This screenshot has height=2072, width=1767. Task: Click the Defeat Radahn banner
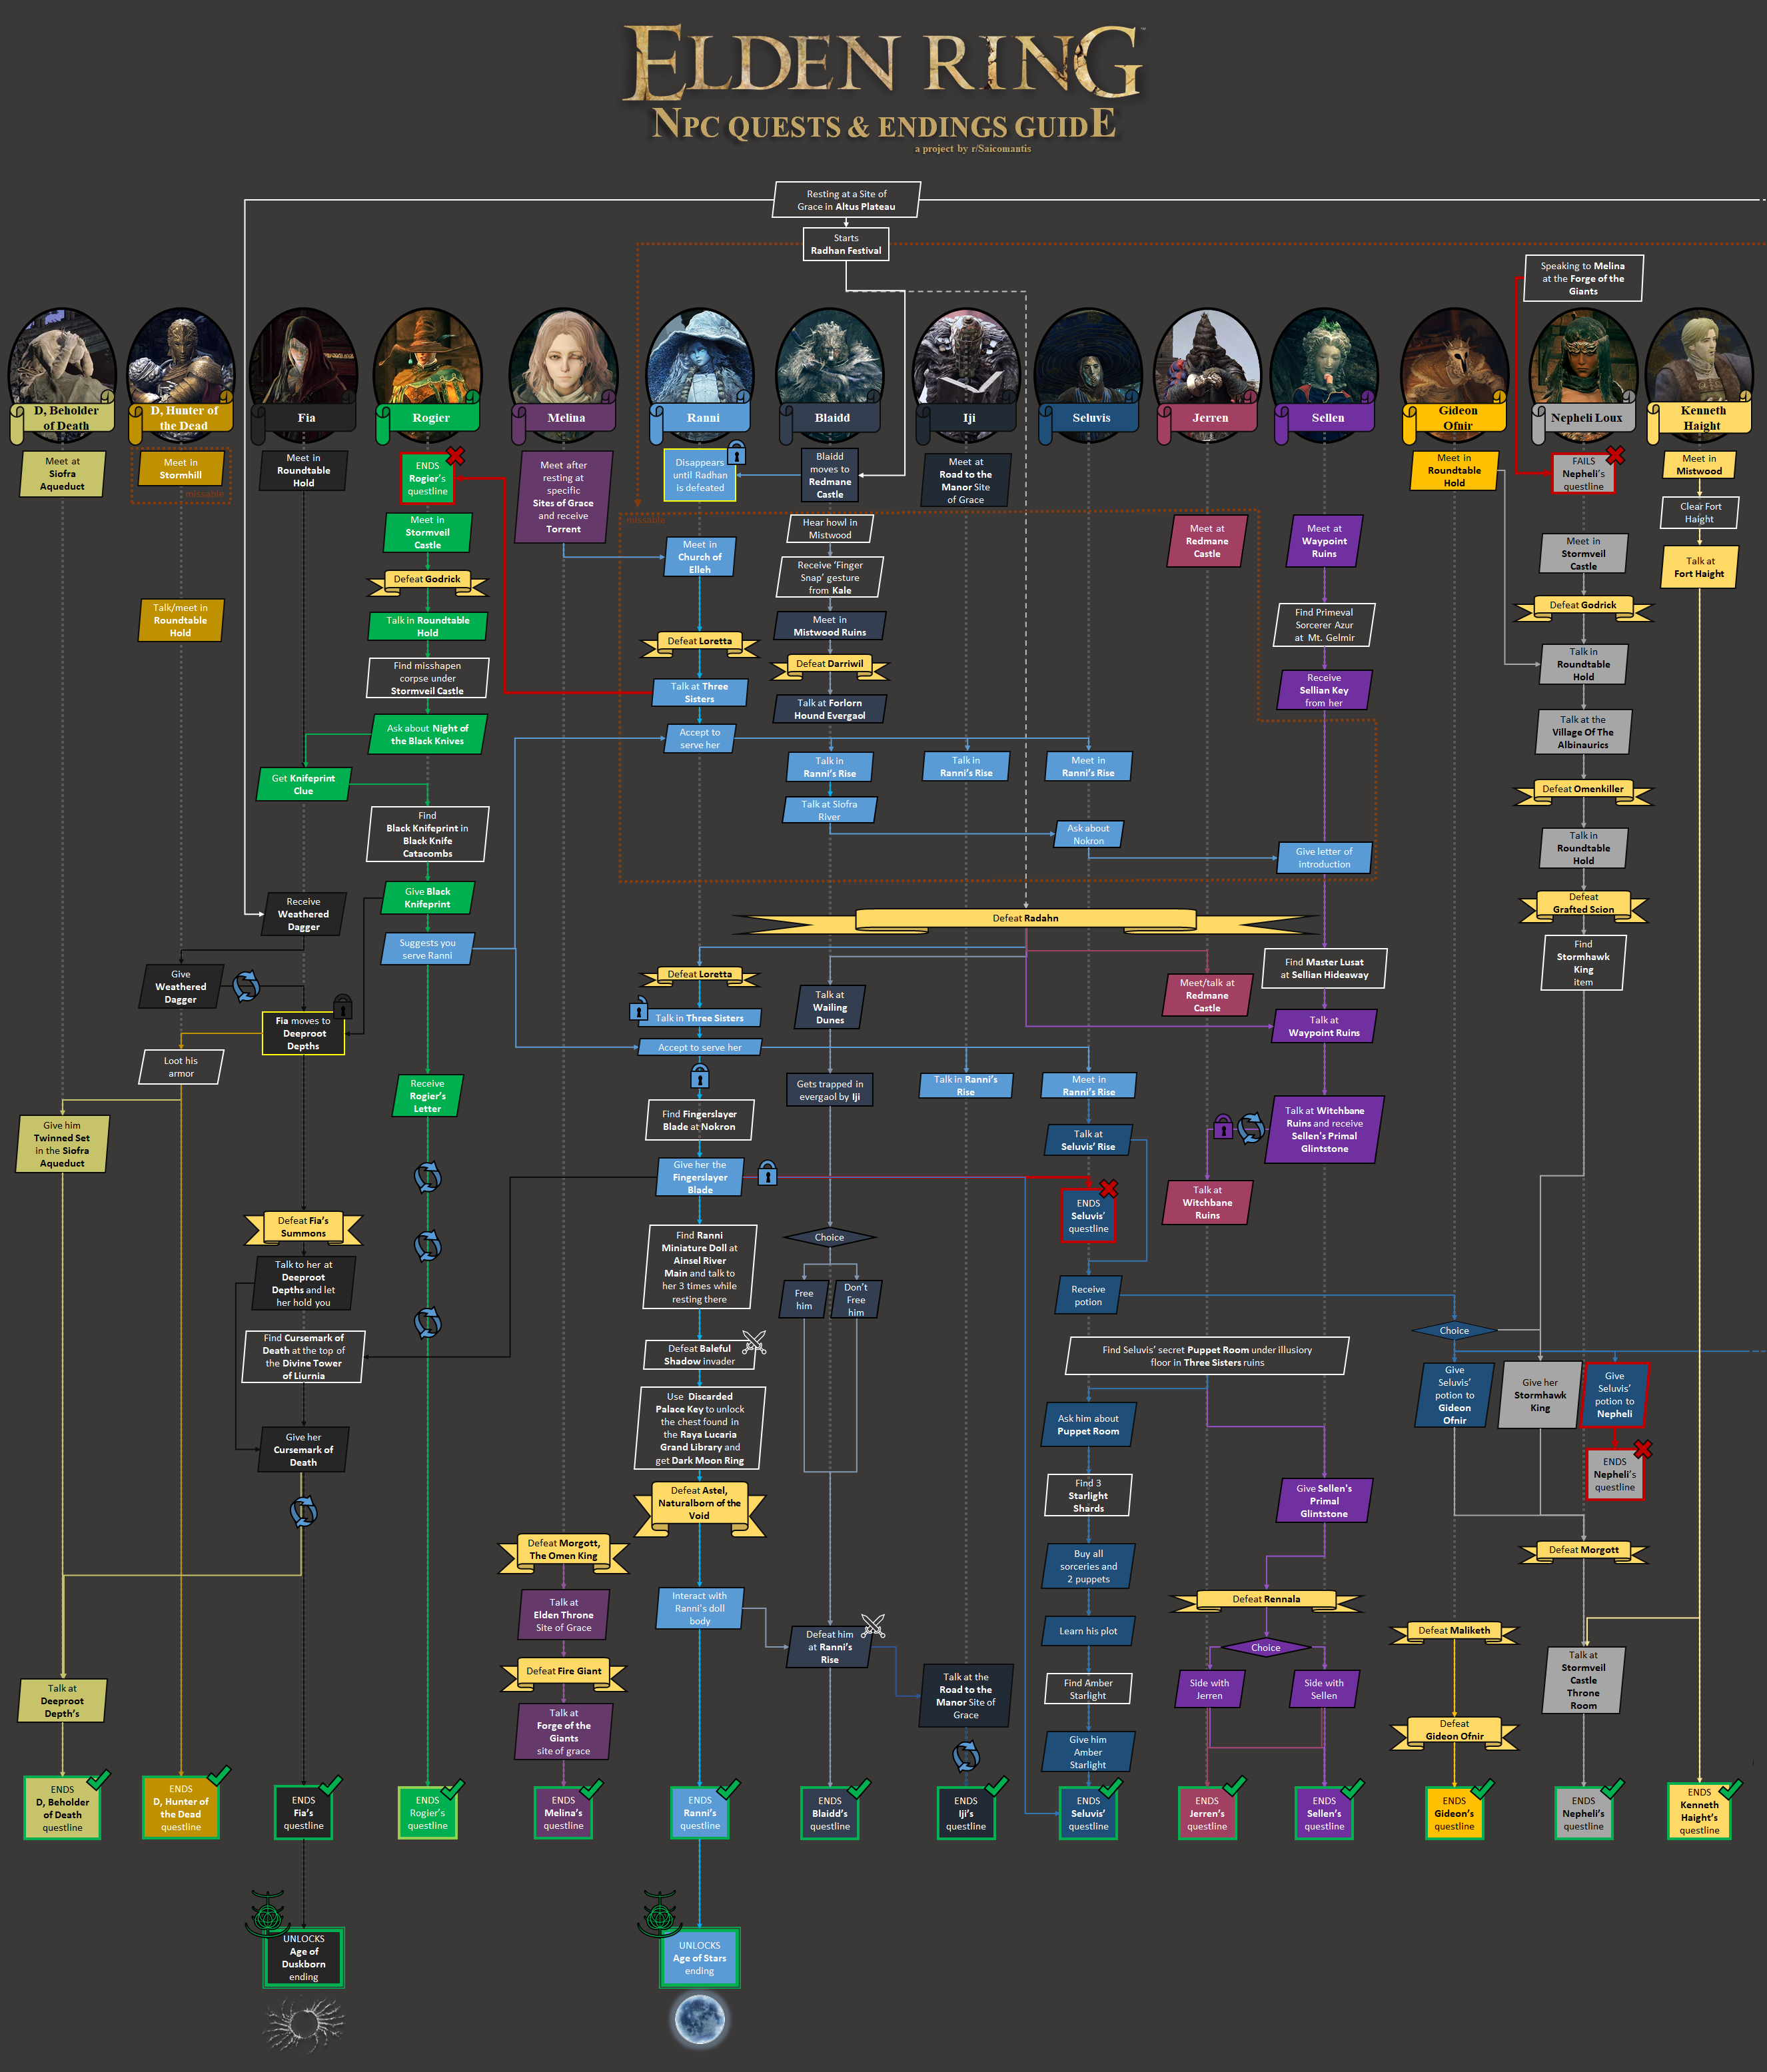click(x=1025, y=918)
